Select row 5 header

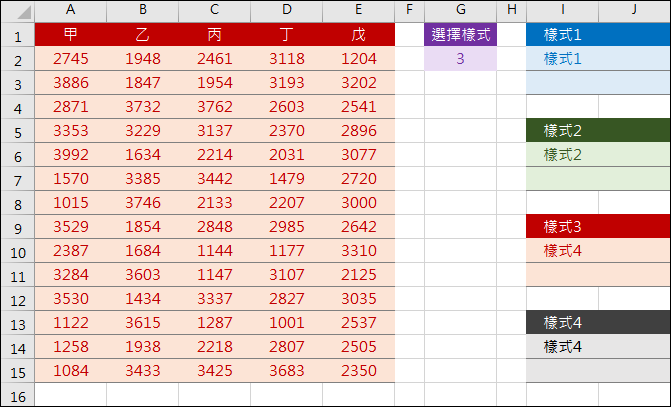pos(18,131)
